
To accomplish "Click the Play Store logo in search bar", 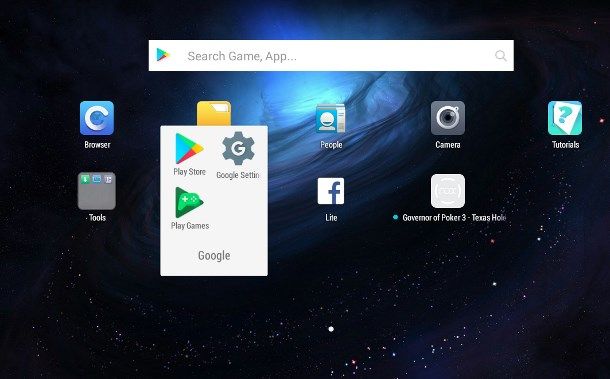I will (163, 55).
